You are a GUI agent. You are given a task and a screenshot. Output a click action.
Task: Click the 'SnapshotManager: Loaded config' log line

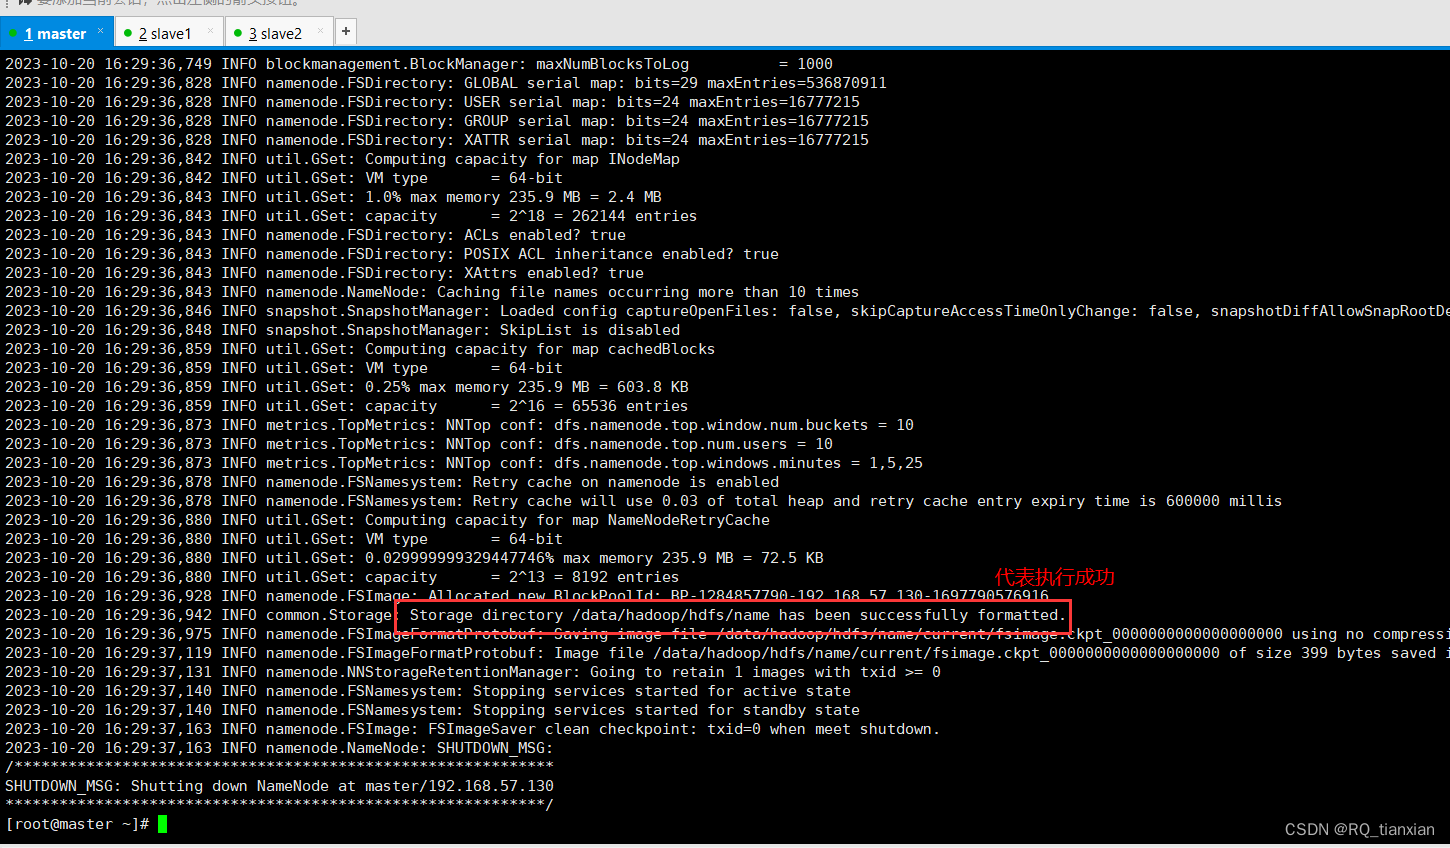click(727, 311)
